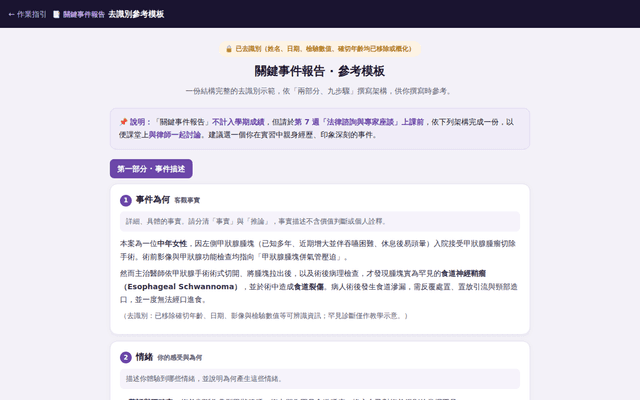Click the number 2 circle badge

pos(126,358)
